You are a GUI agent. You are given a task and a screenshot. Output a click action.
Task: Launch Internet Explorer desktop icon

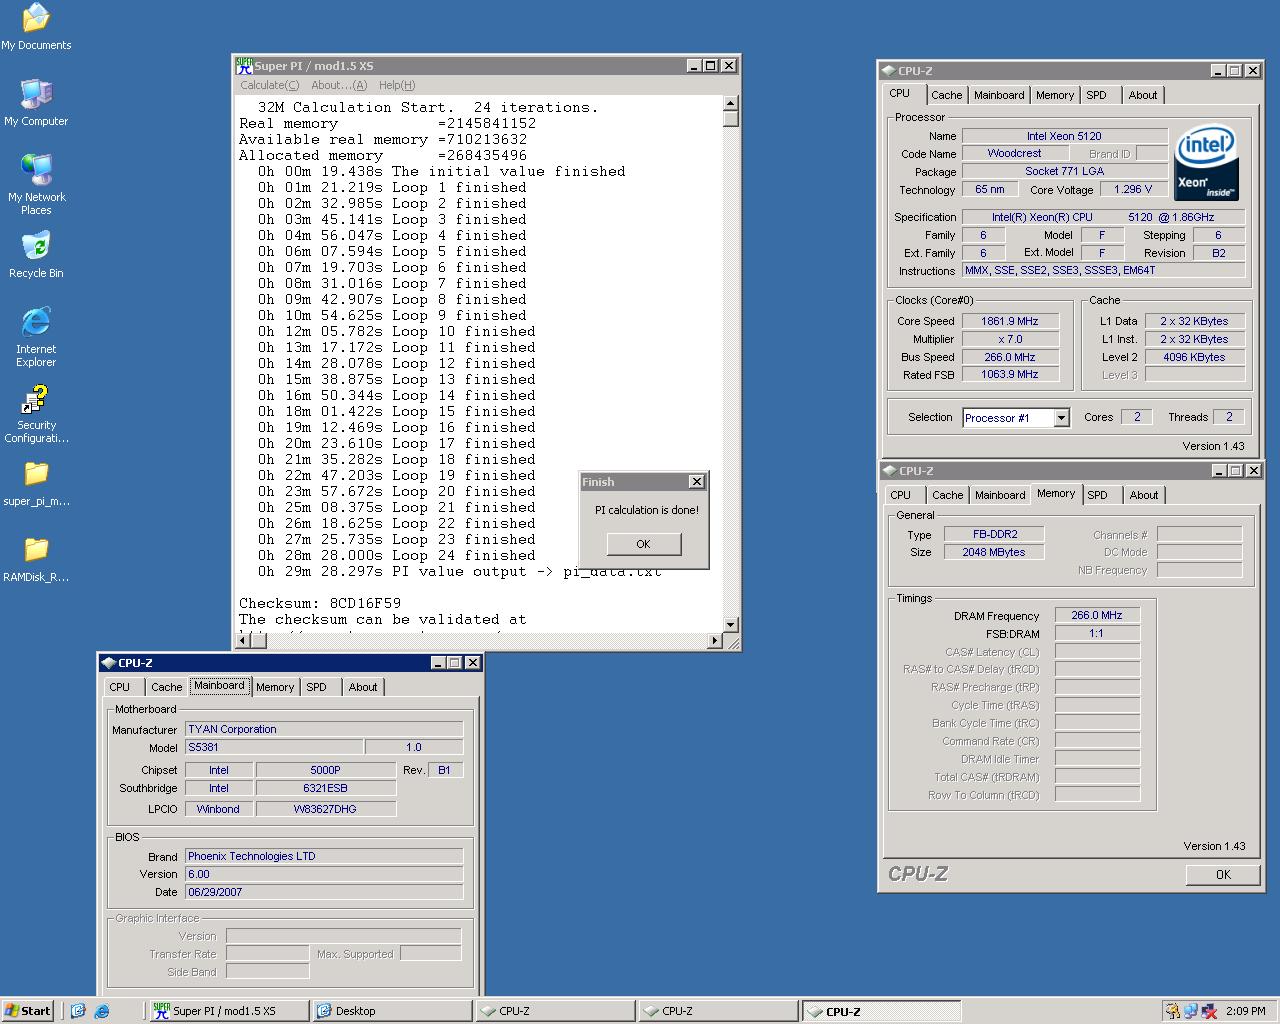click(36, 337)
